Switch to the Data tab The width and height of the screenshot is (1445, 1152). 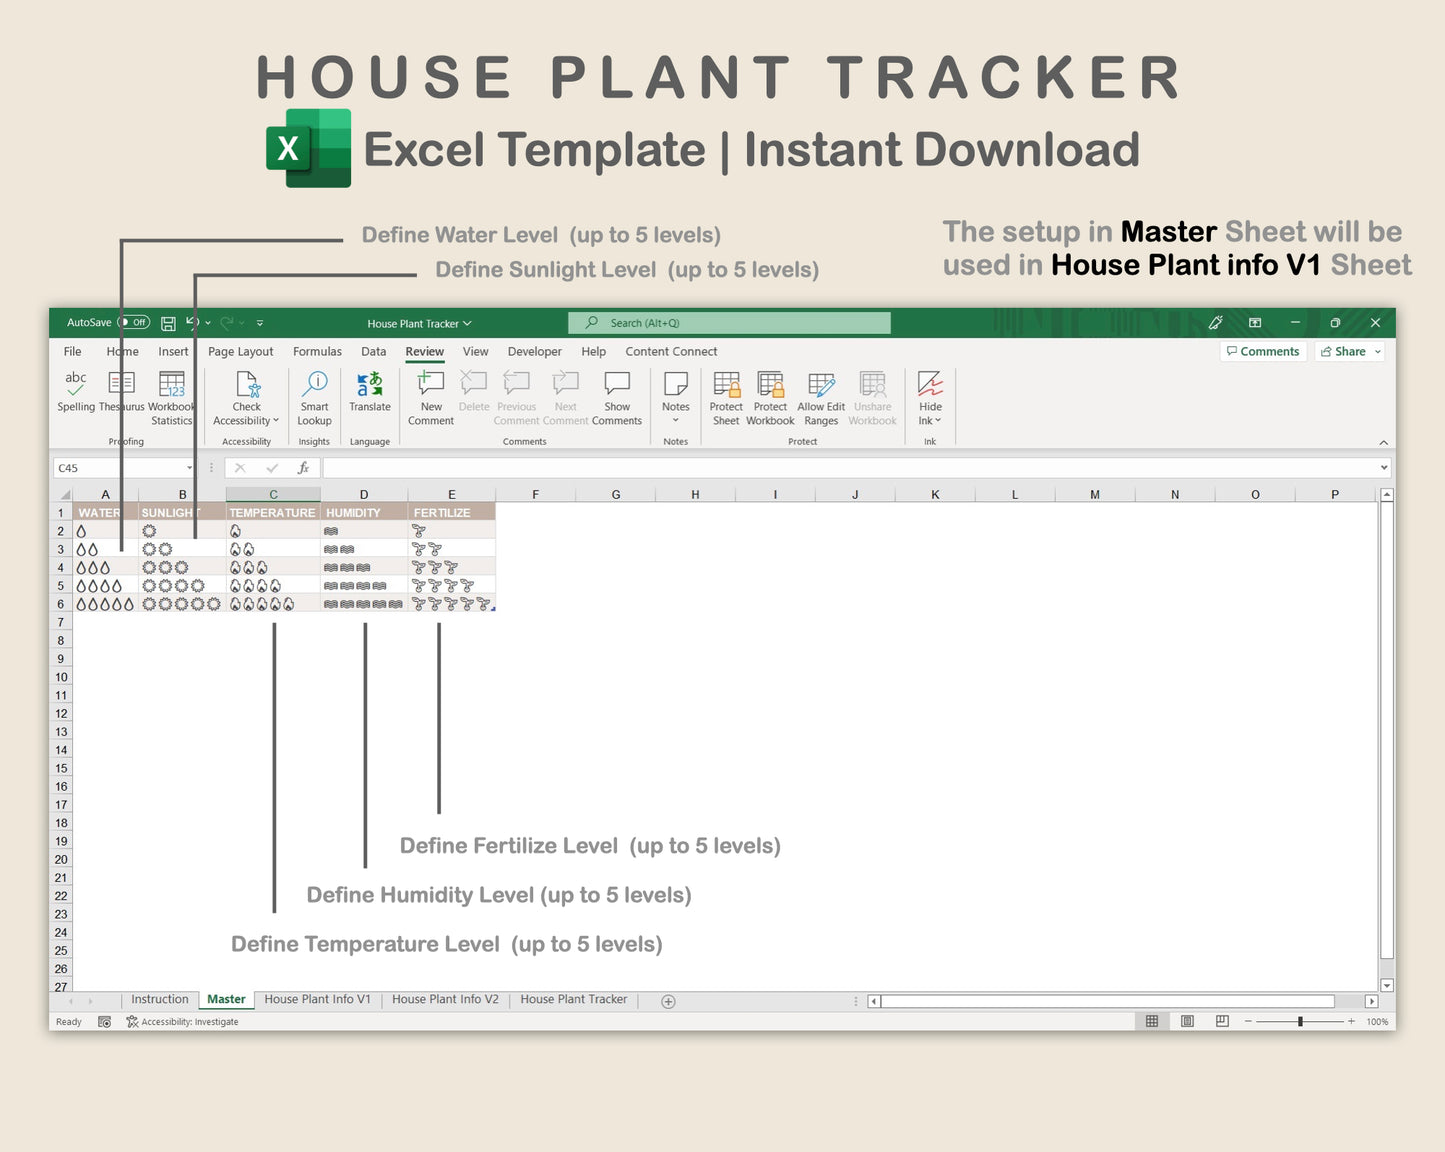[x=374, y=352]
